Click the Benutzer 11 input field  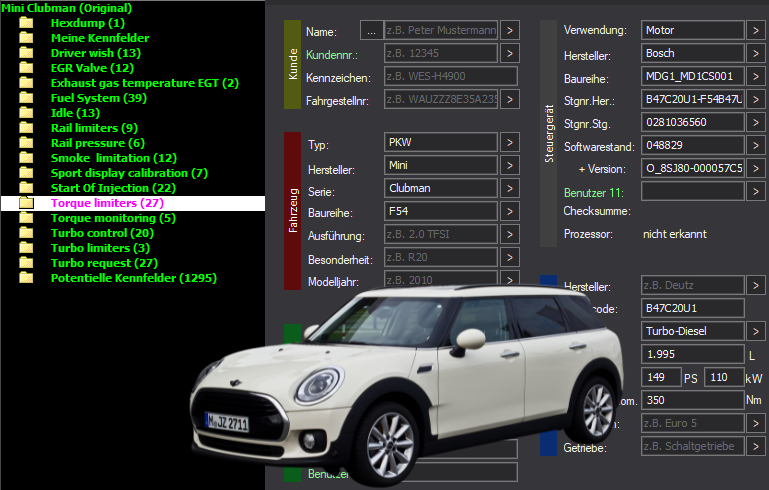(x=692, y=191)
